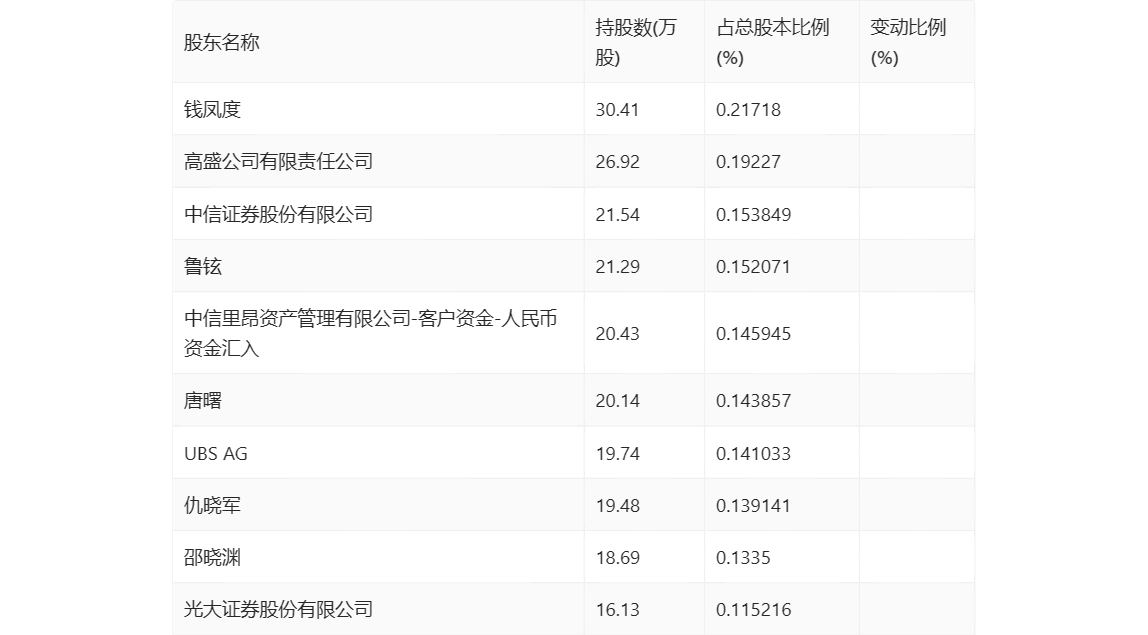Select the value 16.13

pyautogui.click(x=617, y=609)
